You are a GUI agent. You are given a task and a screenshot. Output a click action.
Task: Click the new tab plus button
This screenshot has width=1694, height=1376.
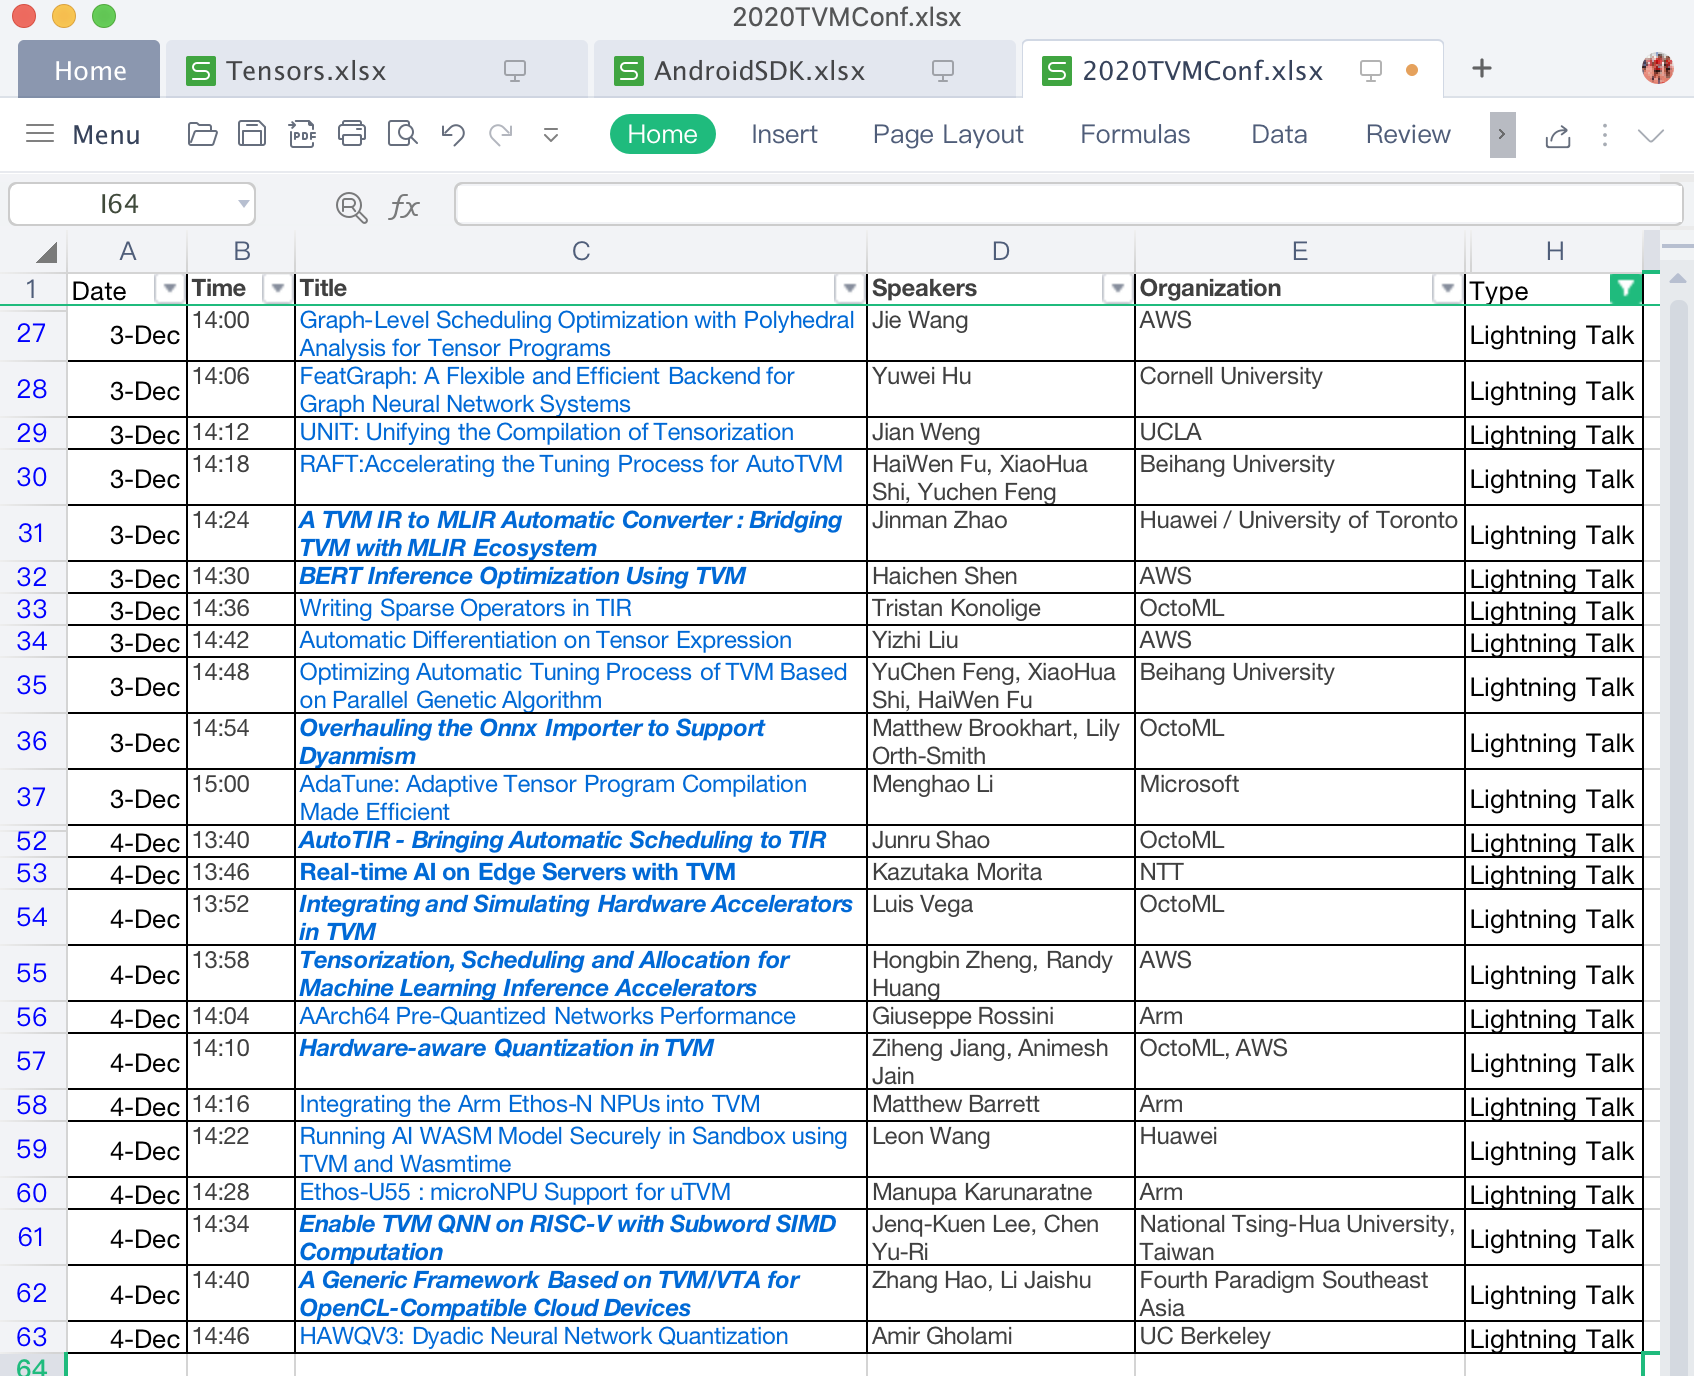click(1482, 68)
